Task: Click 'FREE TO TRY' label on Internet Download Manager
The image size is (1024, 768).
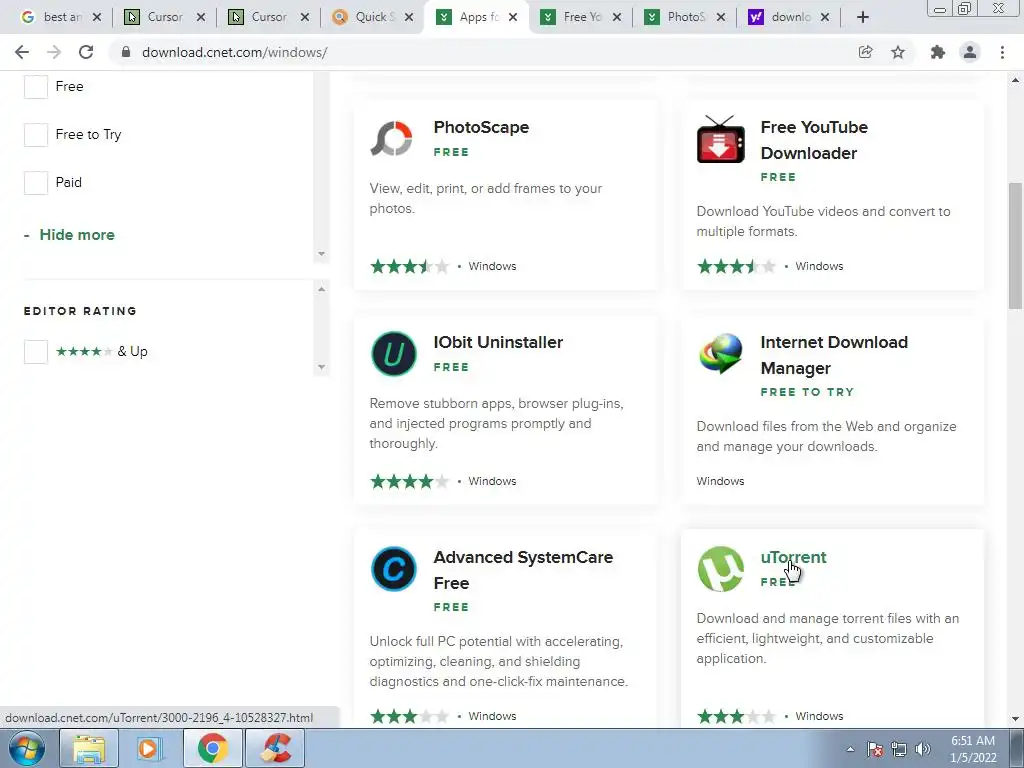Action: click(807, 392)
